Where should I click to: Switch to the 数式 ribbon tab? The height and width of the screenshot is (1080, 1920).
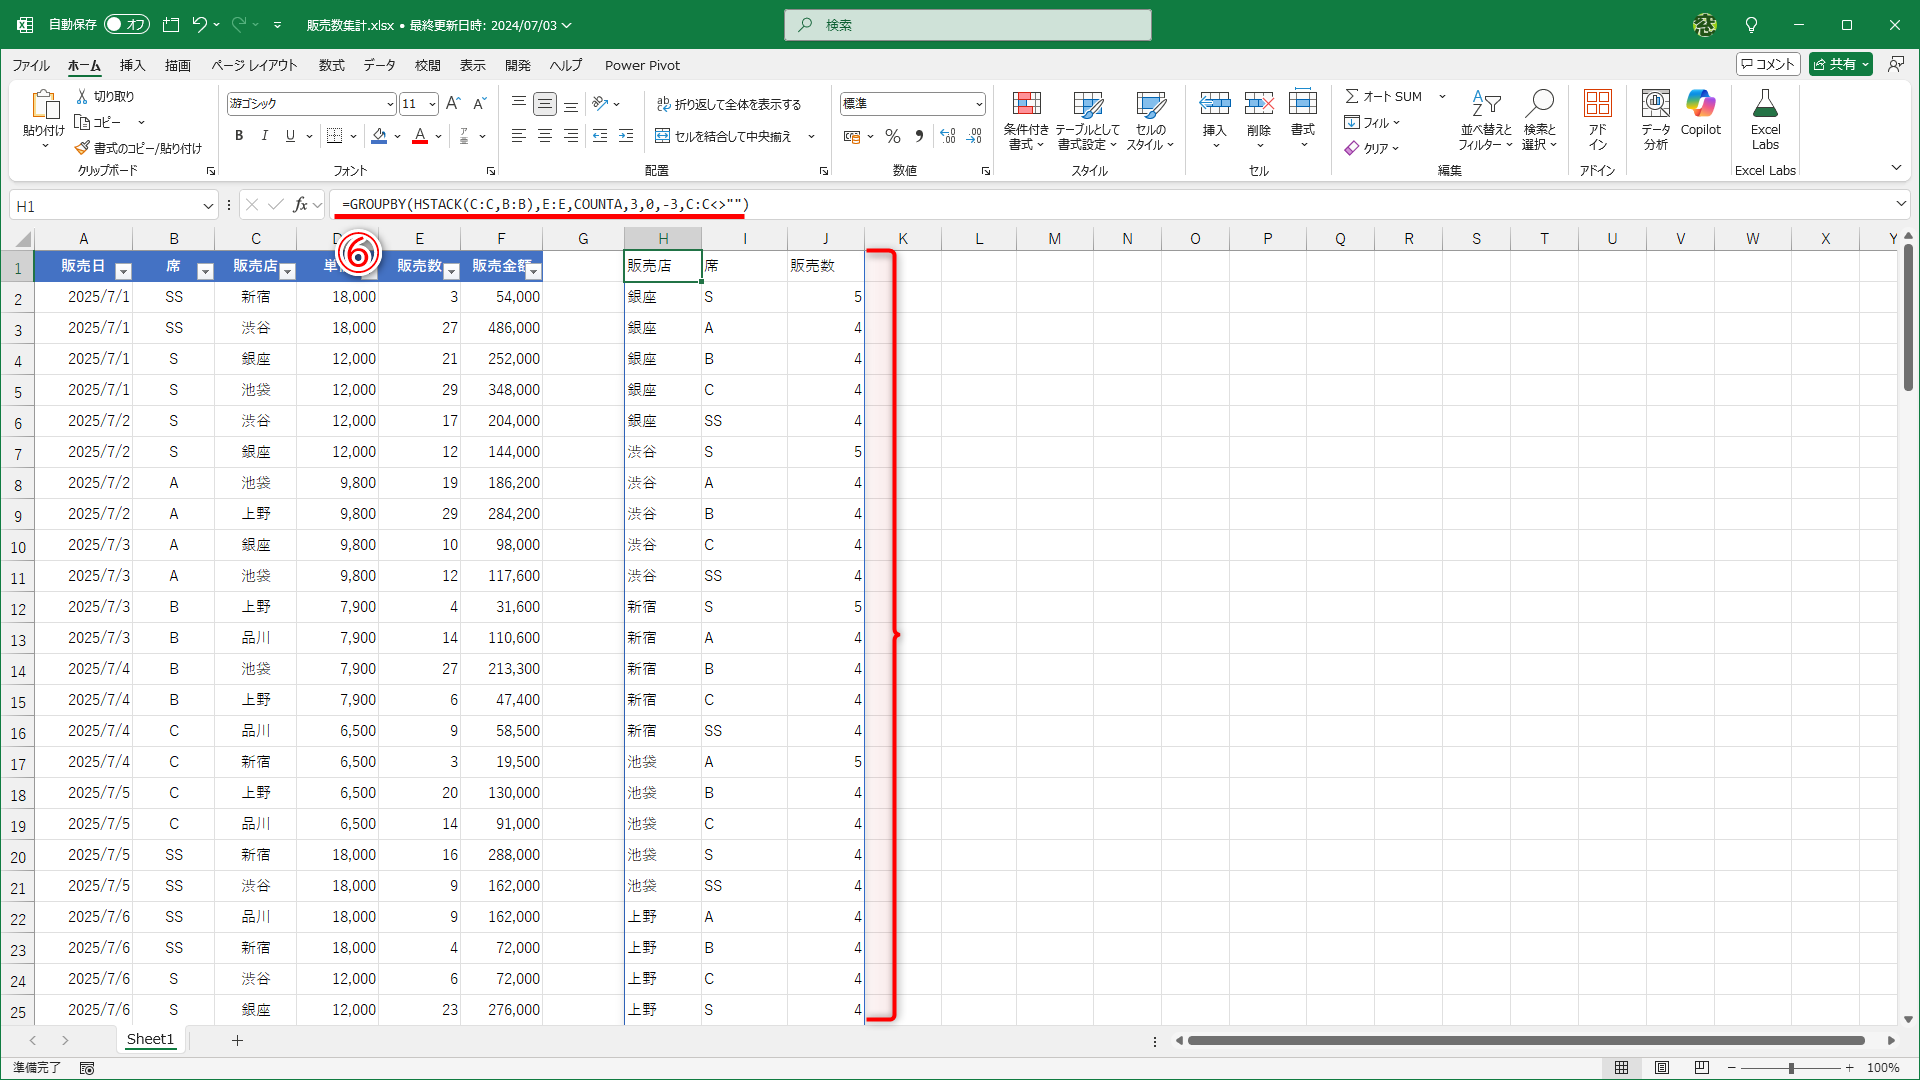[x=331, y=65]
